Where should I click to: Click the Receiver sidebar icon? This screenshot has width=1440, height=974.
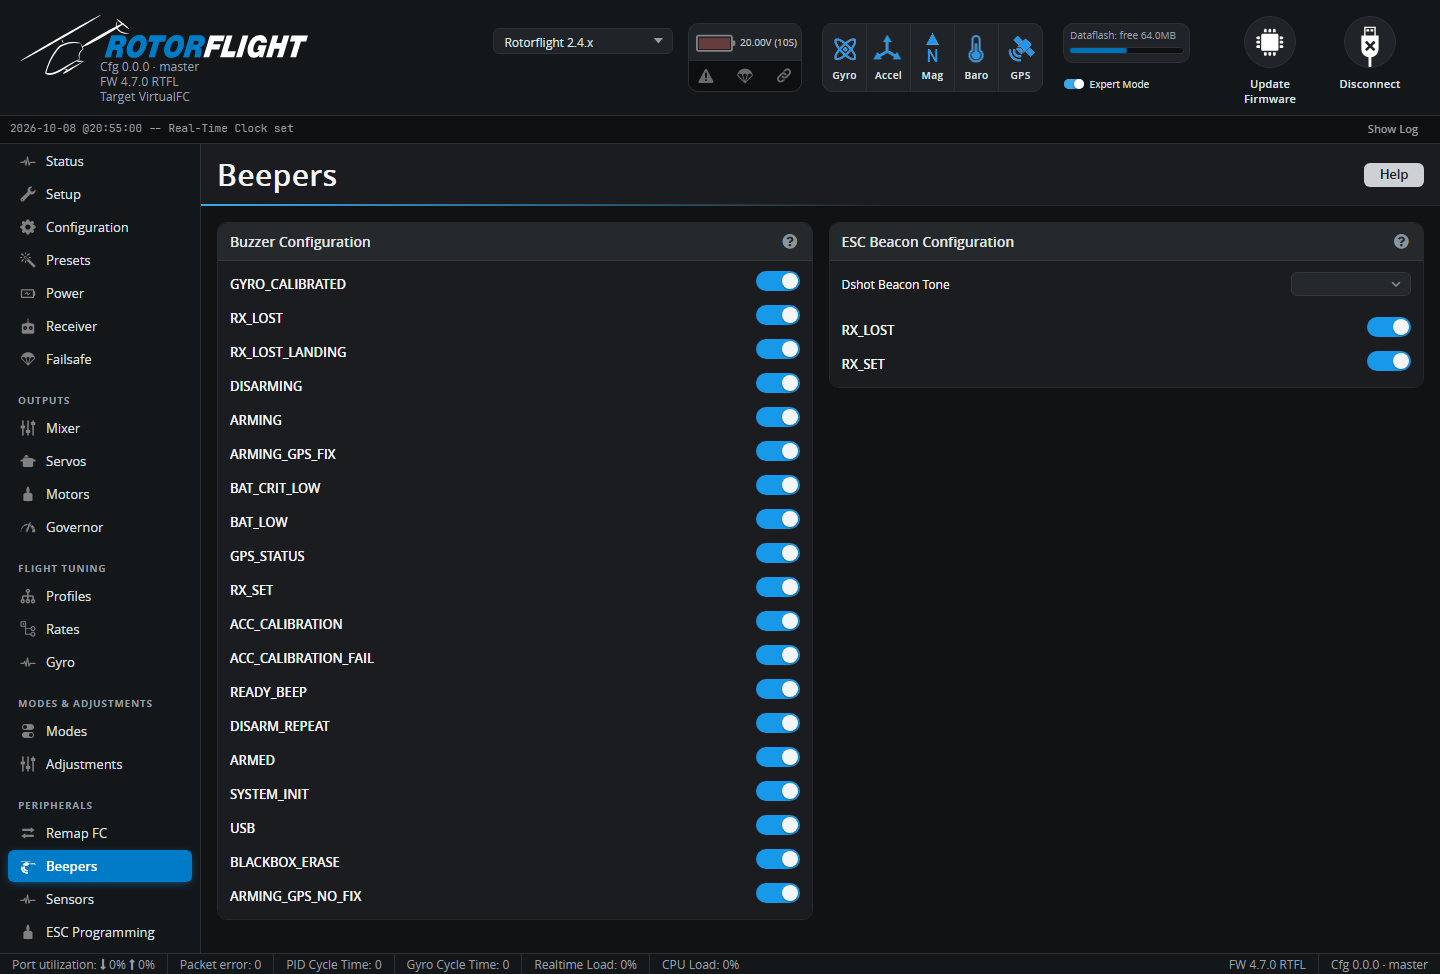point(28,326)
